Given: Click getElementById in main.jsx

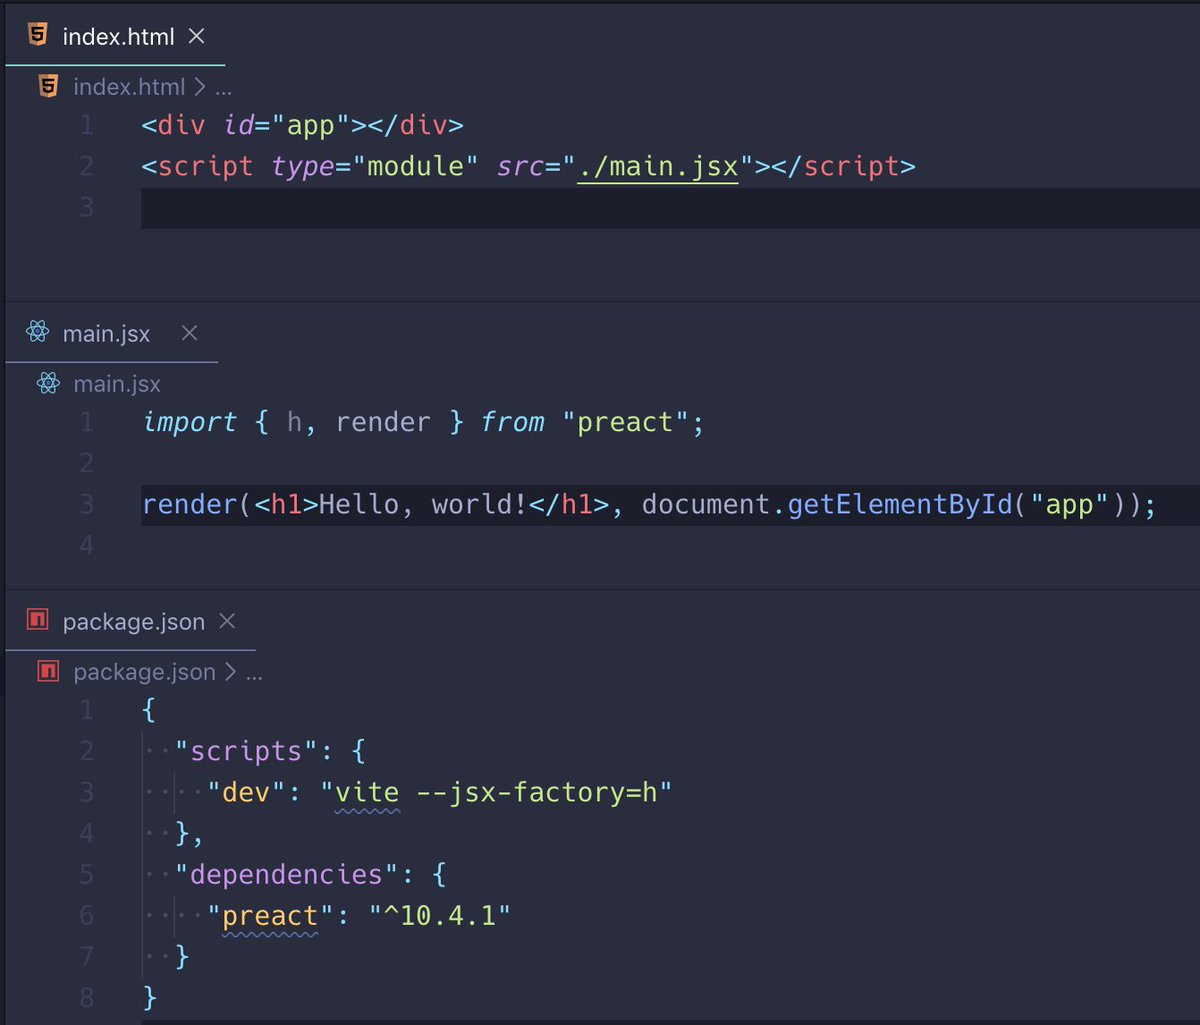Looking at the screenshot, I should tap(901, 504).
